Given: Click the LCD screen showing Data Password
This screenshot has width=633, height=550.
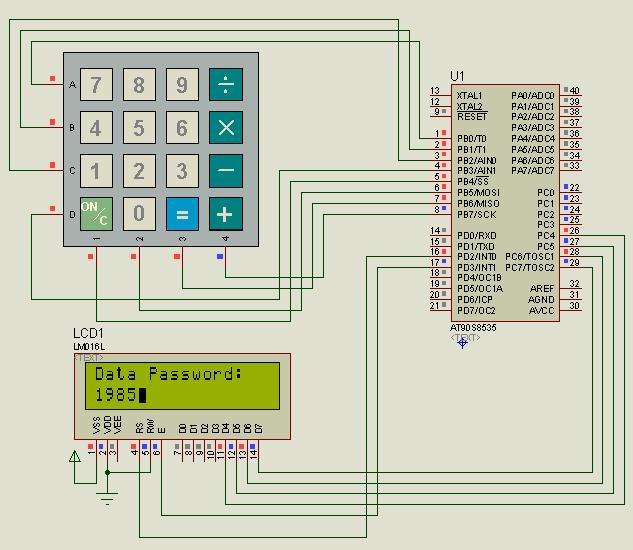Looking at the screenshot, I should pyautogui.click(x=182, y=386).
